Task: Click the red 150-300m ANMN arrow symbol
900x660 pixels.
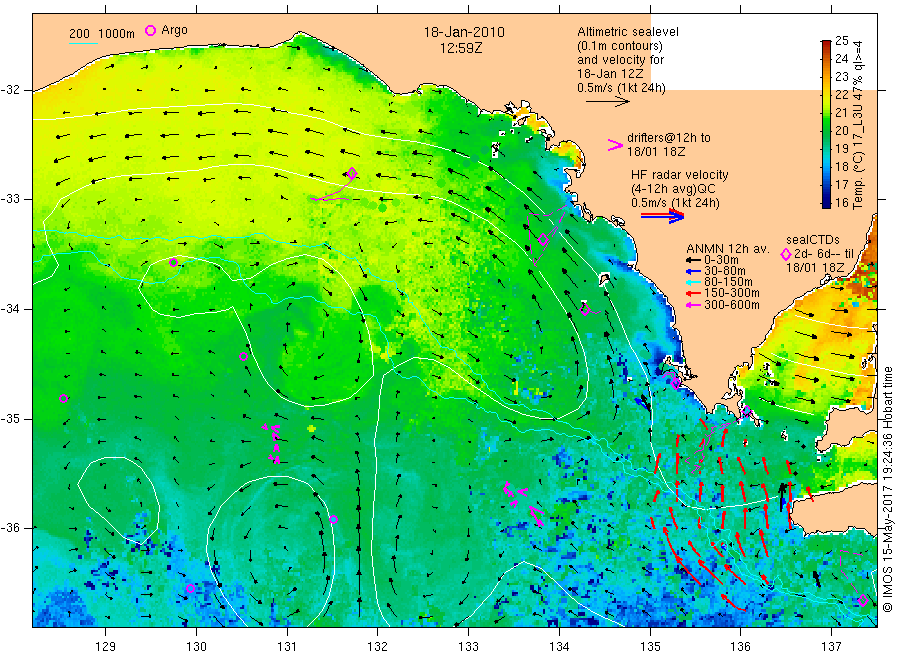Action: pos(693,293)
